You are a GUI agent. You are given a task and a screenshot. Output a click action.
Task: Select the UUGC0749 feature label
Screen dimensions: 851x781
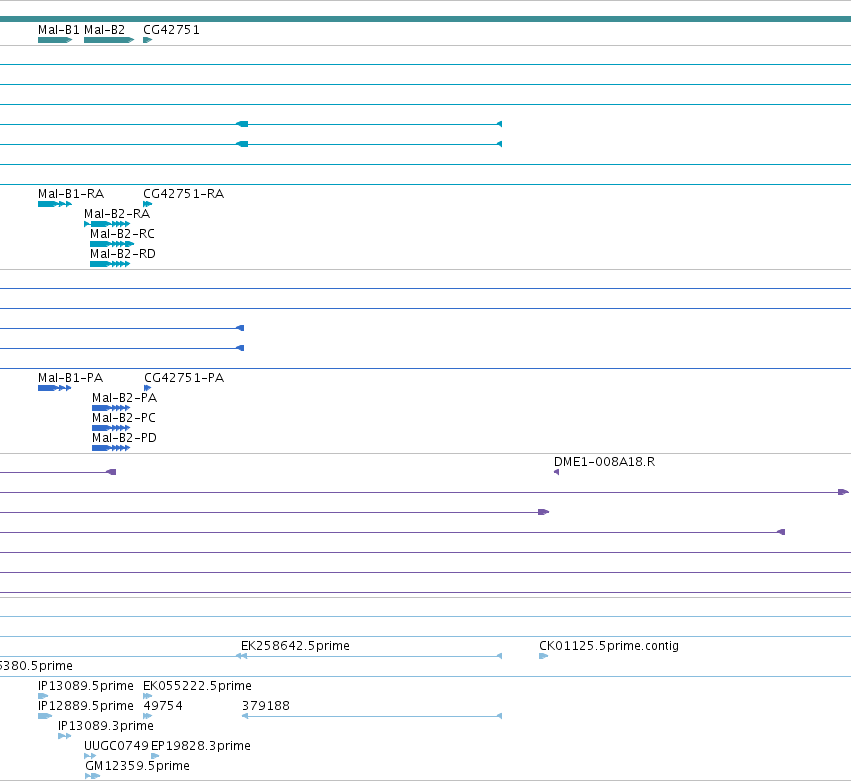(116, 746)
